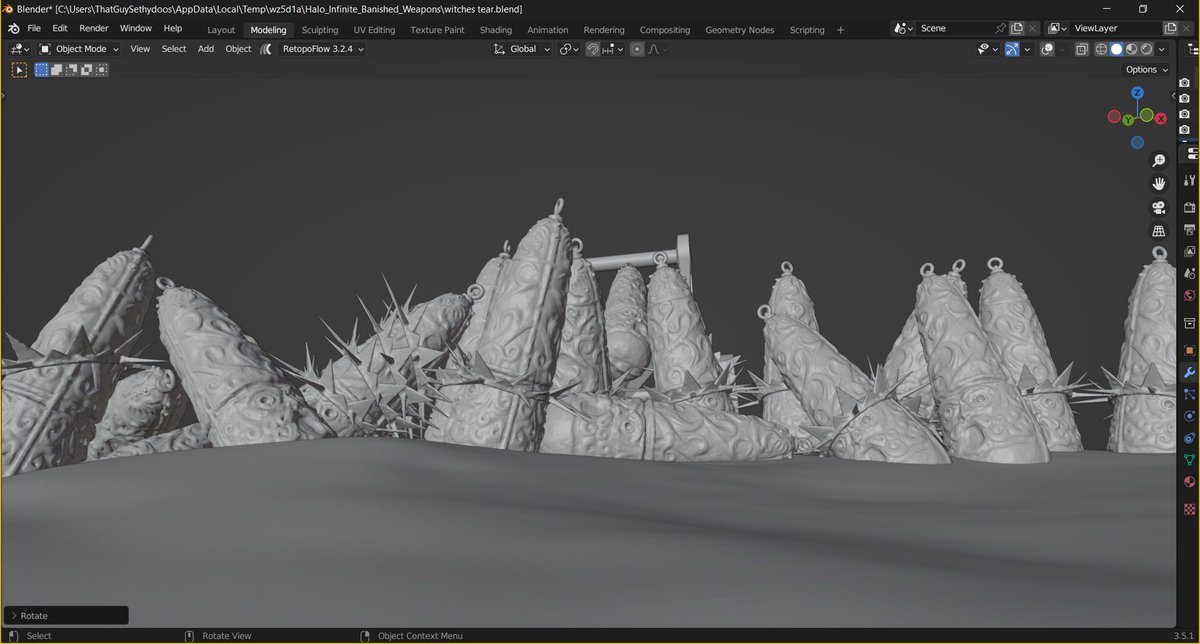Open the view layer browse dropdown
1200x644 pixels.
pos(1058,29)
